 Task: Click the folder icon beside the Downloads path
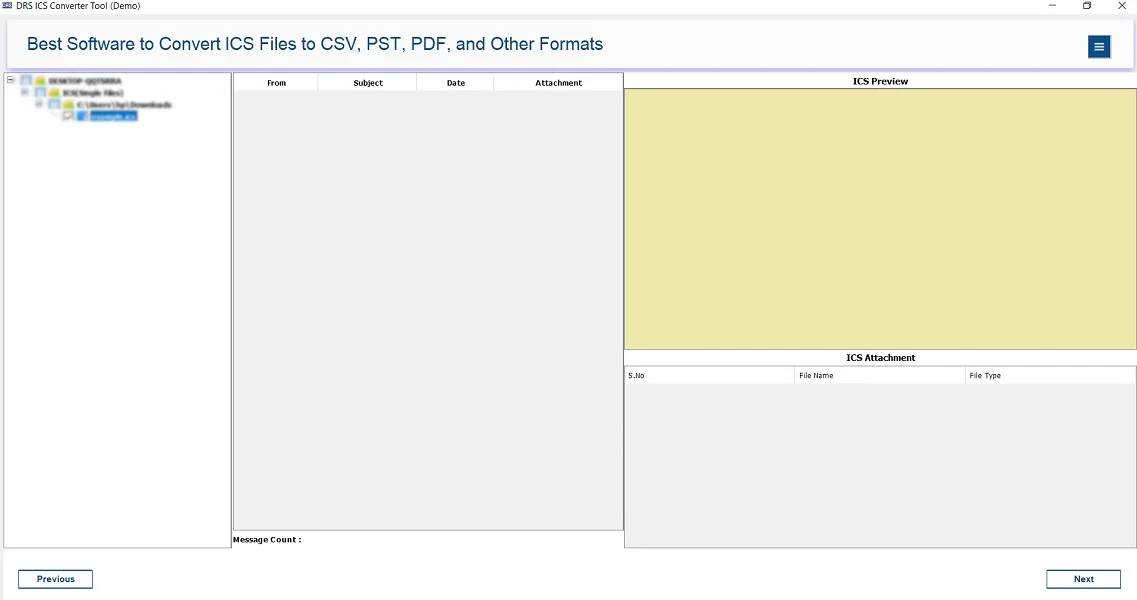click(68, 105)
